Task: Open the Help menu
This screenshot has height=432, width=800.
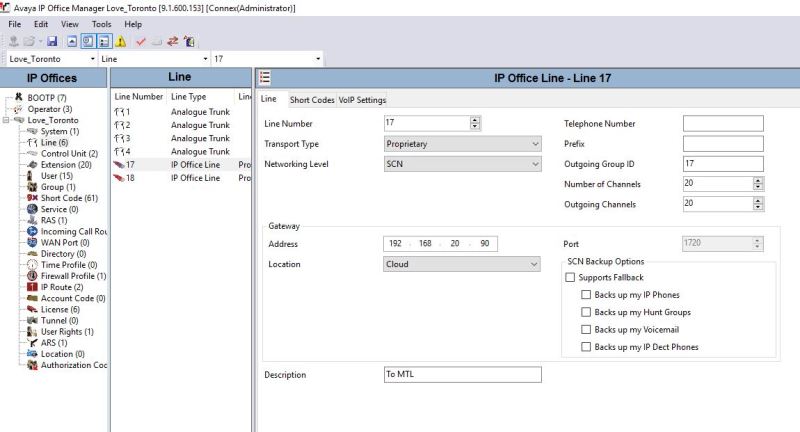Action: (x=133, y=24)
